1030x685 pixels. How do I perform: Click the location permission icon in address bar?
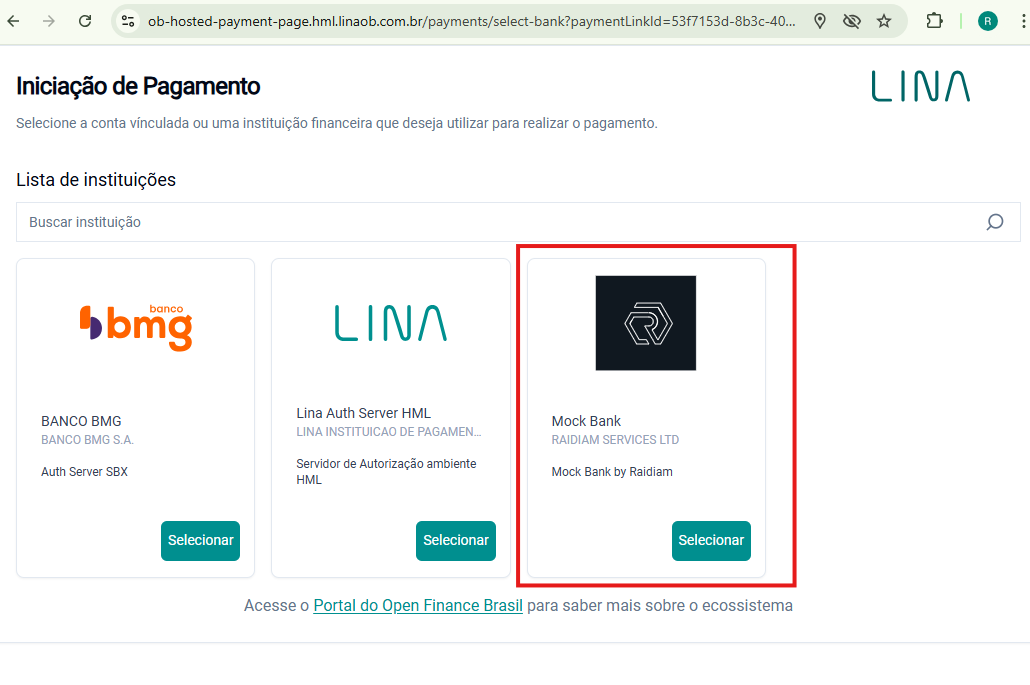click(x=820, y=21)
